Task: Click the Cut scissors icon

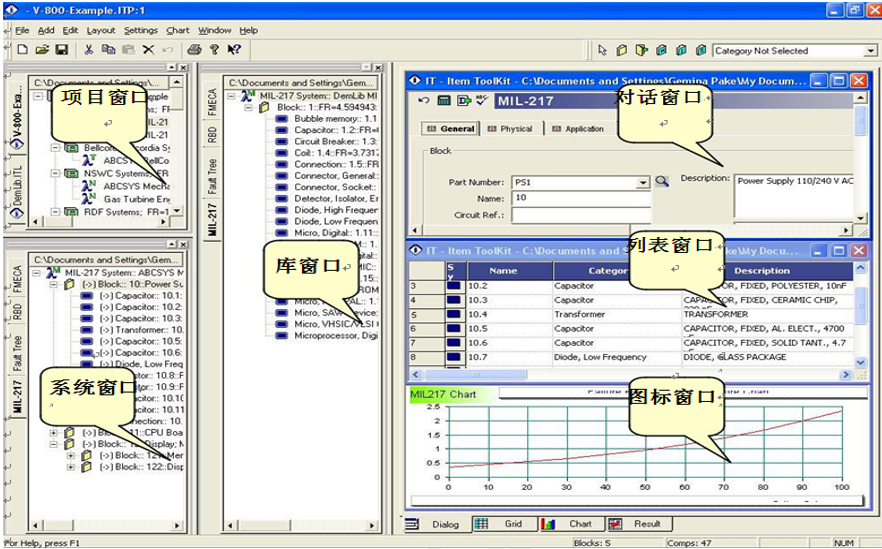Action: [x=88, y=49]
